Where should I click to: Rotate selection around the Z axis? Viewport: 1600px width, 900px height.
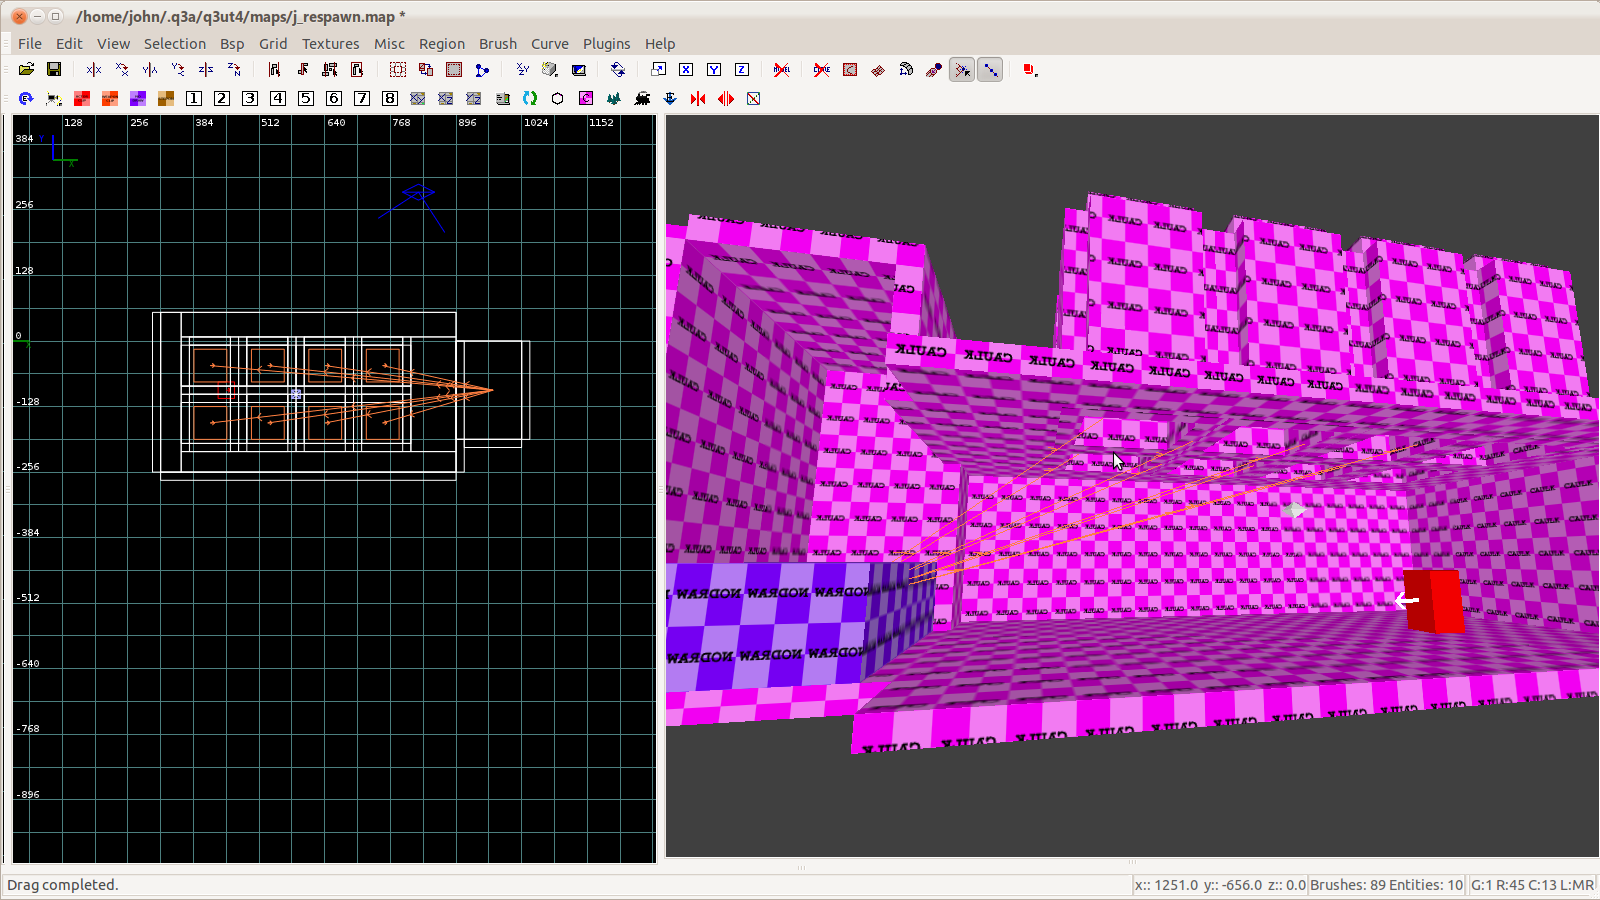pos(234,70)
